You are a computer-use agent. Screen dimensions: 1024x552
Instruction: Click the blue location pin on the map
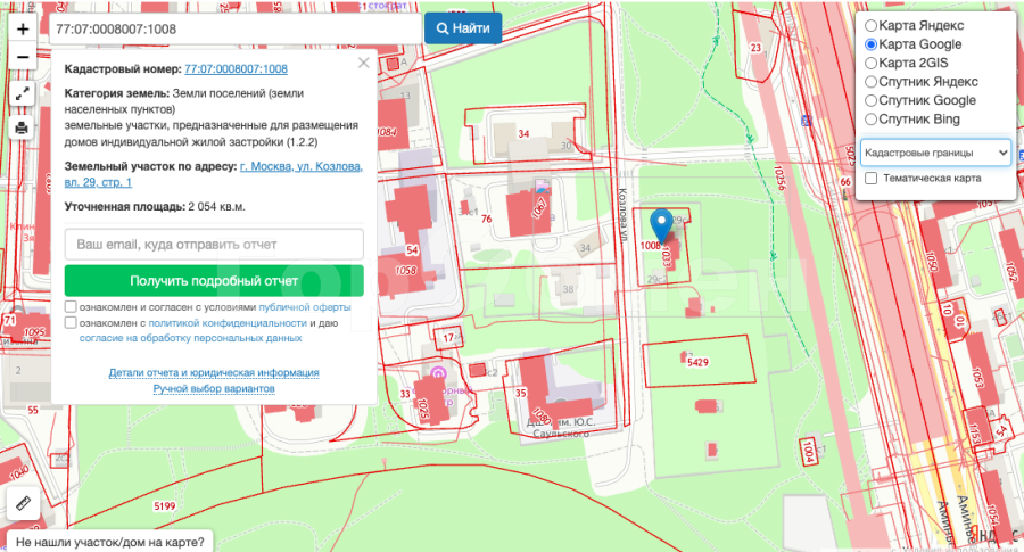(x=661, y=226)
